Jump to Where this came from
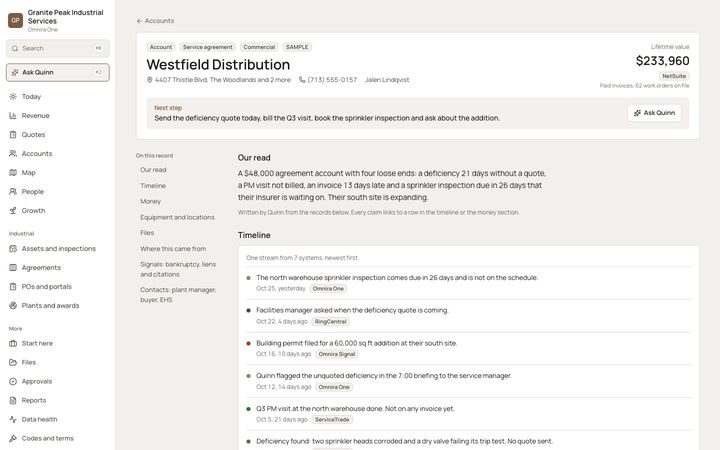 173,249
